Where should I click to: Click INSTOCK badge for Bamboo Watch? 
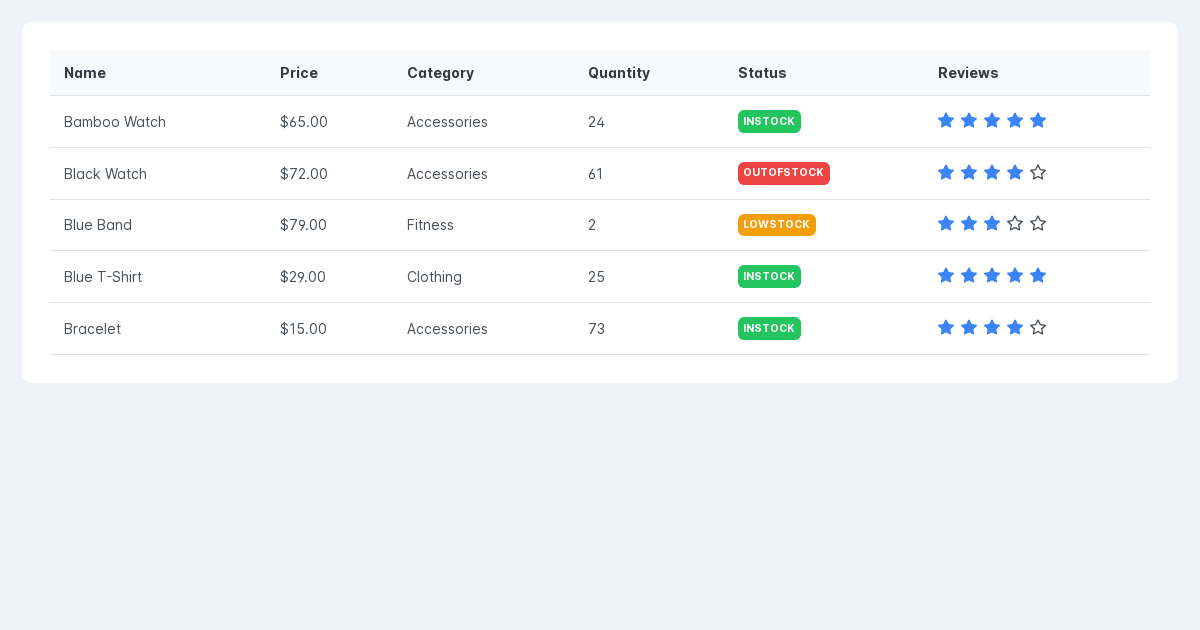click(x=769, y=121)
